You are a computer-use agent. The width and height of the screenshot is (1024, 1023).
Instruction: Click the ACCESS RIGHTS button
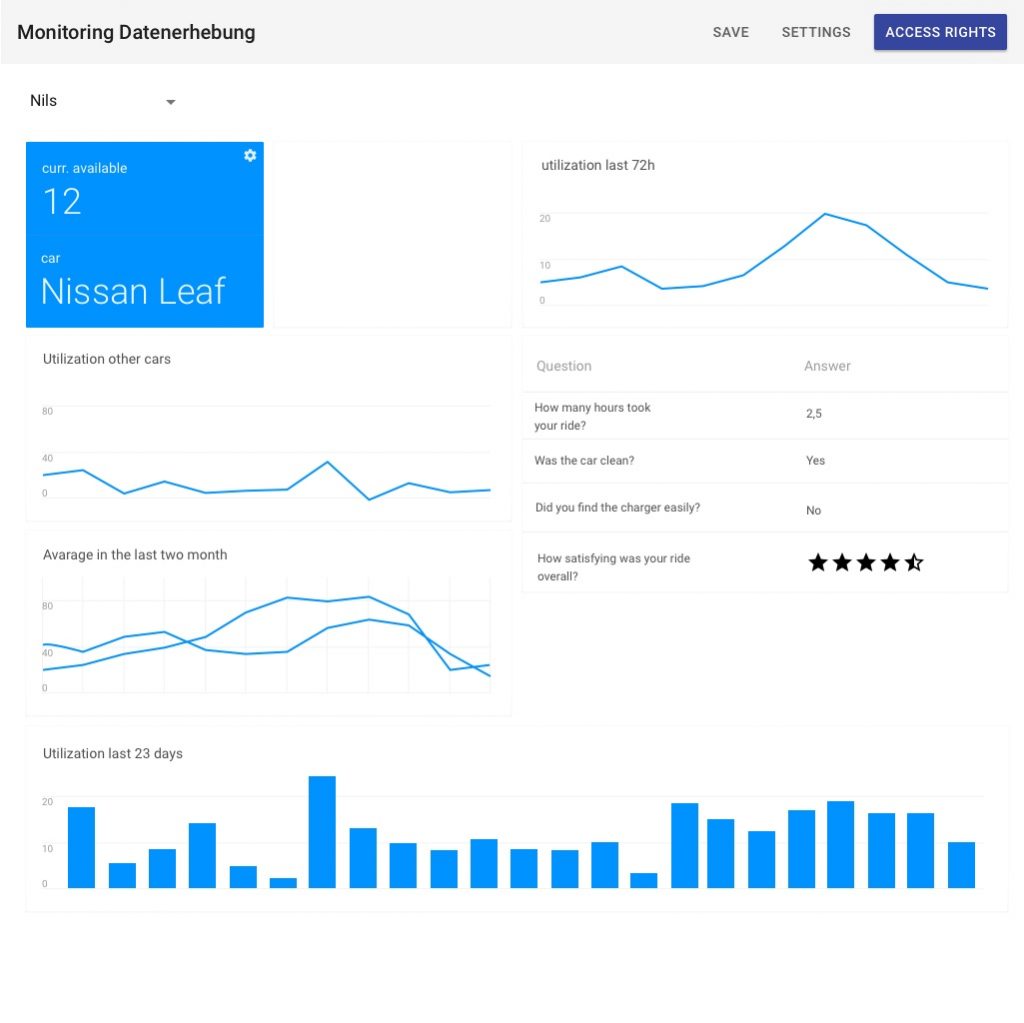coord(940,32)
